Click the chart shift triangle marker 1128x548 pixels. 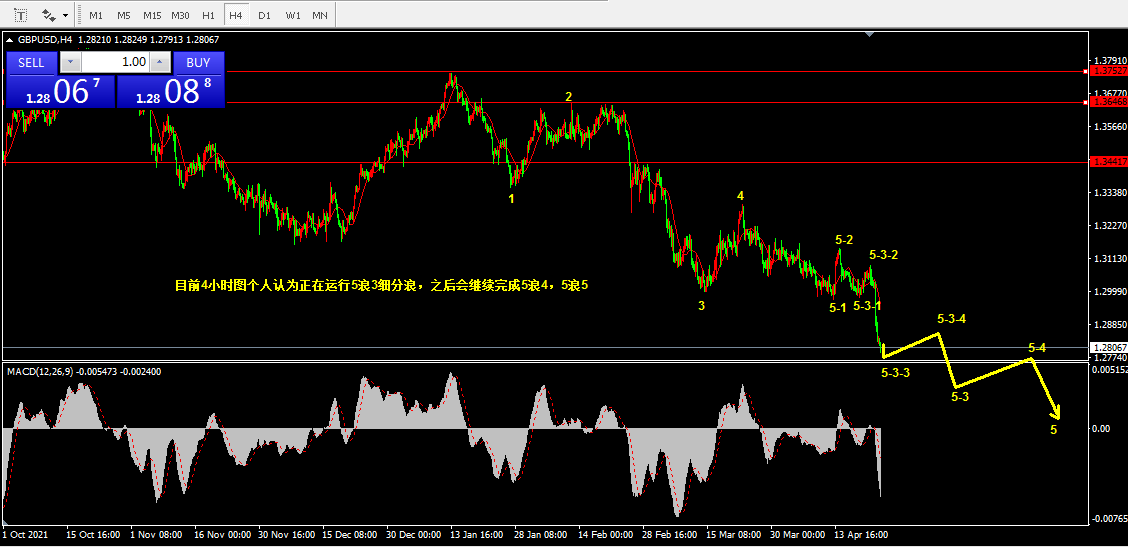click(x=870, y=34)
